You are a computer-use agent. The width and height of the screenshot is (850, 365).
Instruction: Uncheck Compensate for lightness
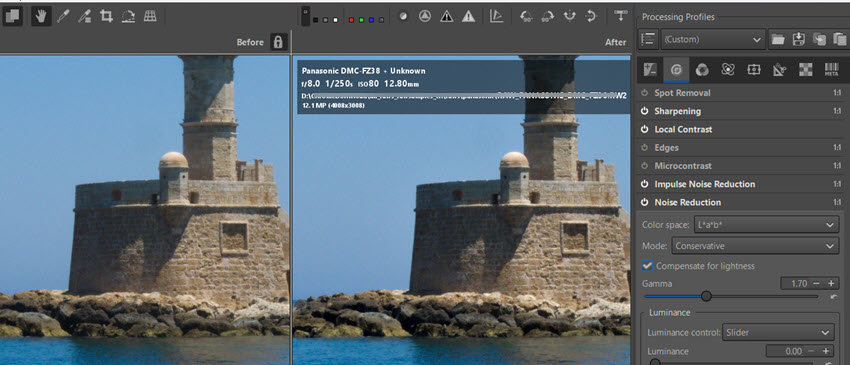coord(647,266)
